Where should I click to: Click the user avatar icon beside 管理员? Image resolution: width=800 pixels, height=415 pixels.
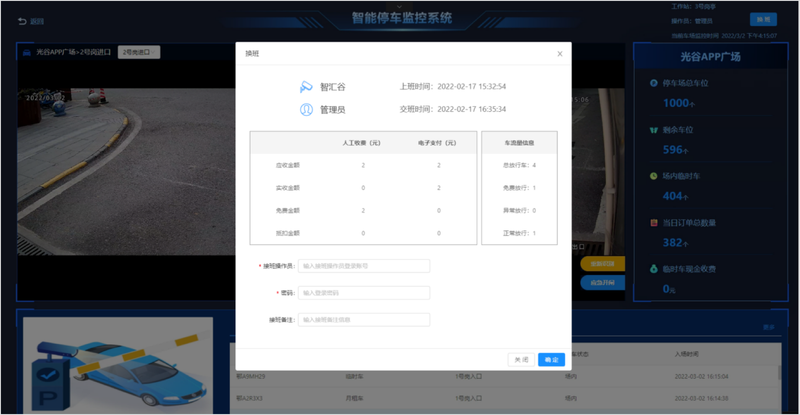(x=306, y=109)
